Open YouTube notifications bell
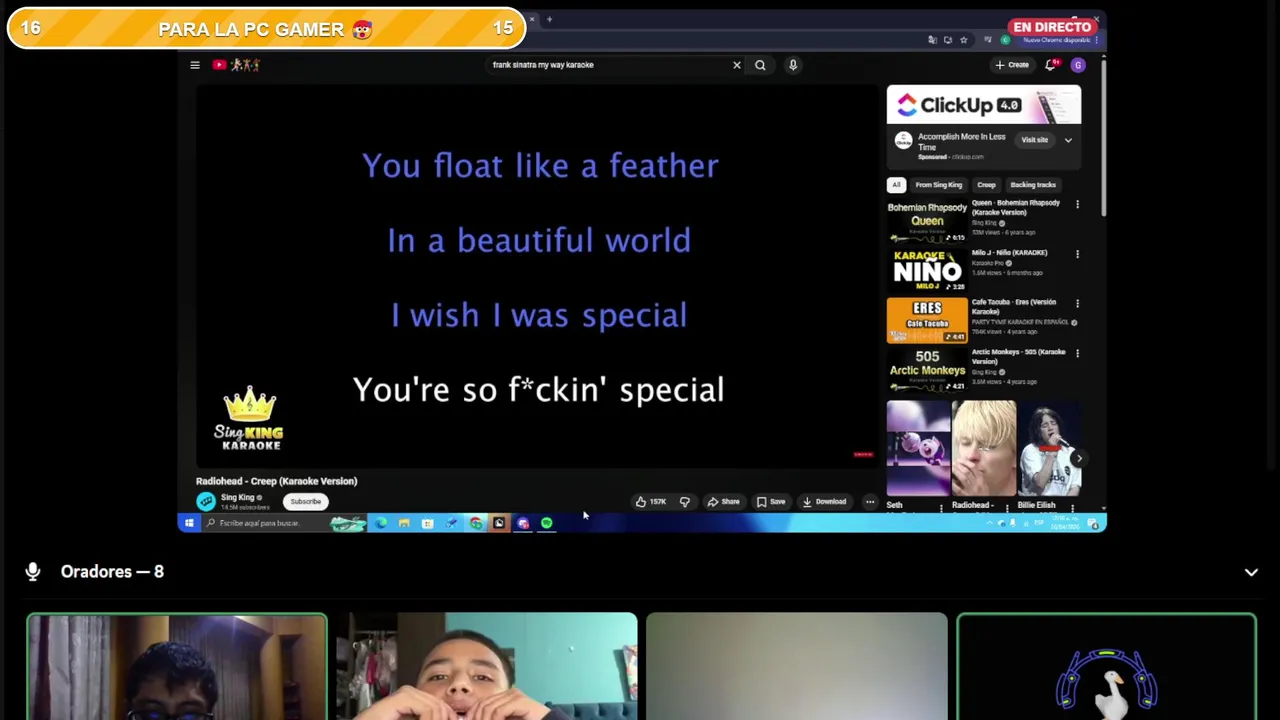The height and width of the screenshot is (720, 1280). tap(1050, 65)
